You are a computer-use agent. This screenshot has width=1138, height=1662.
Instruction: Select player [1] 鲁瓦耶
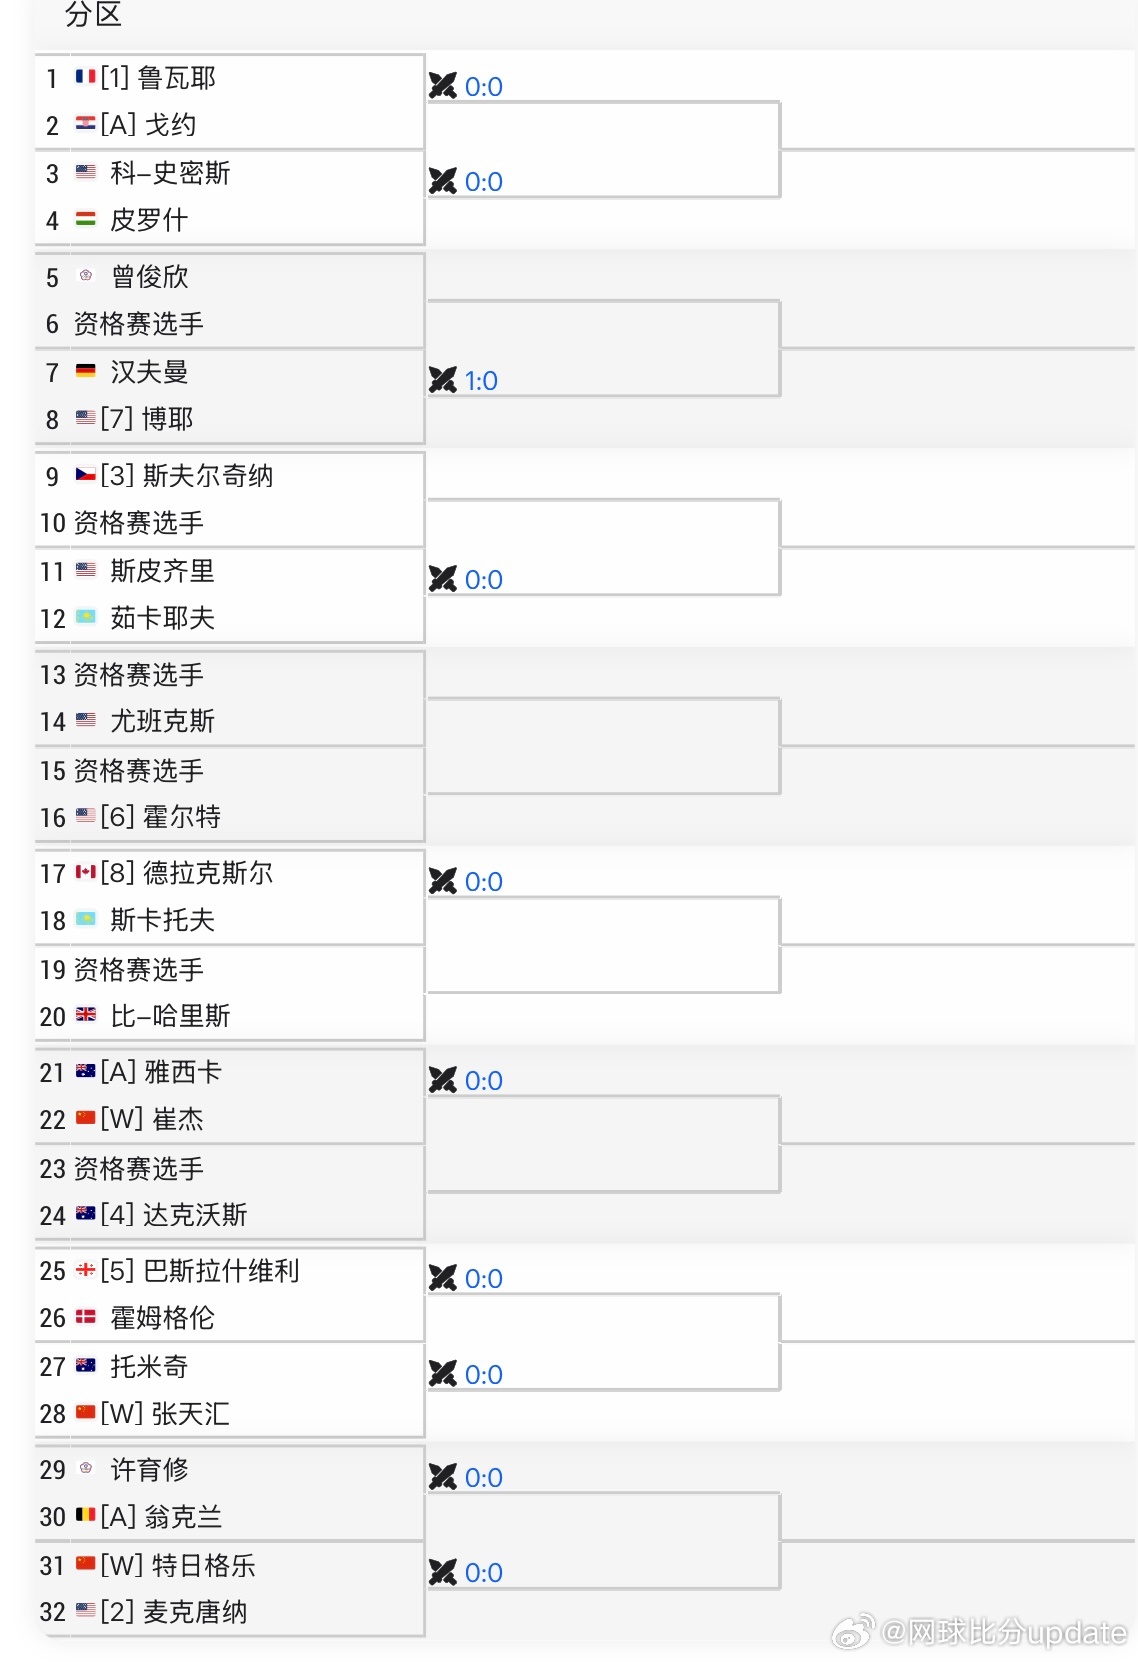[158, 78]
